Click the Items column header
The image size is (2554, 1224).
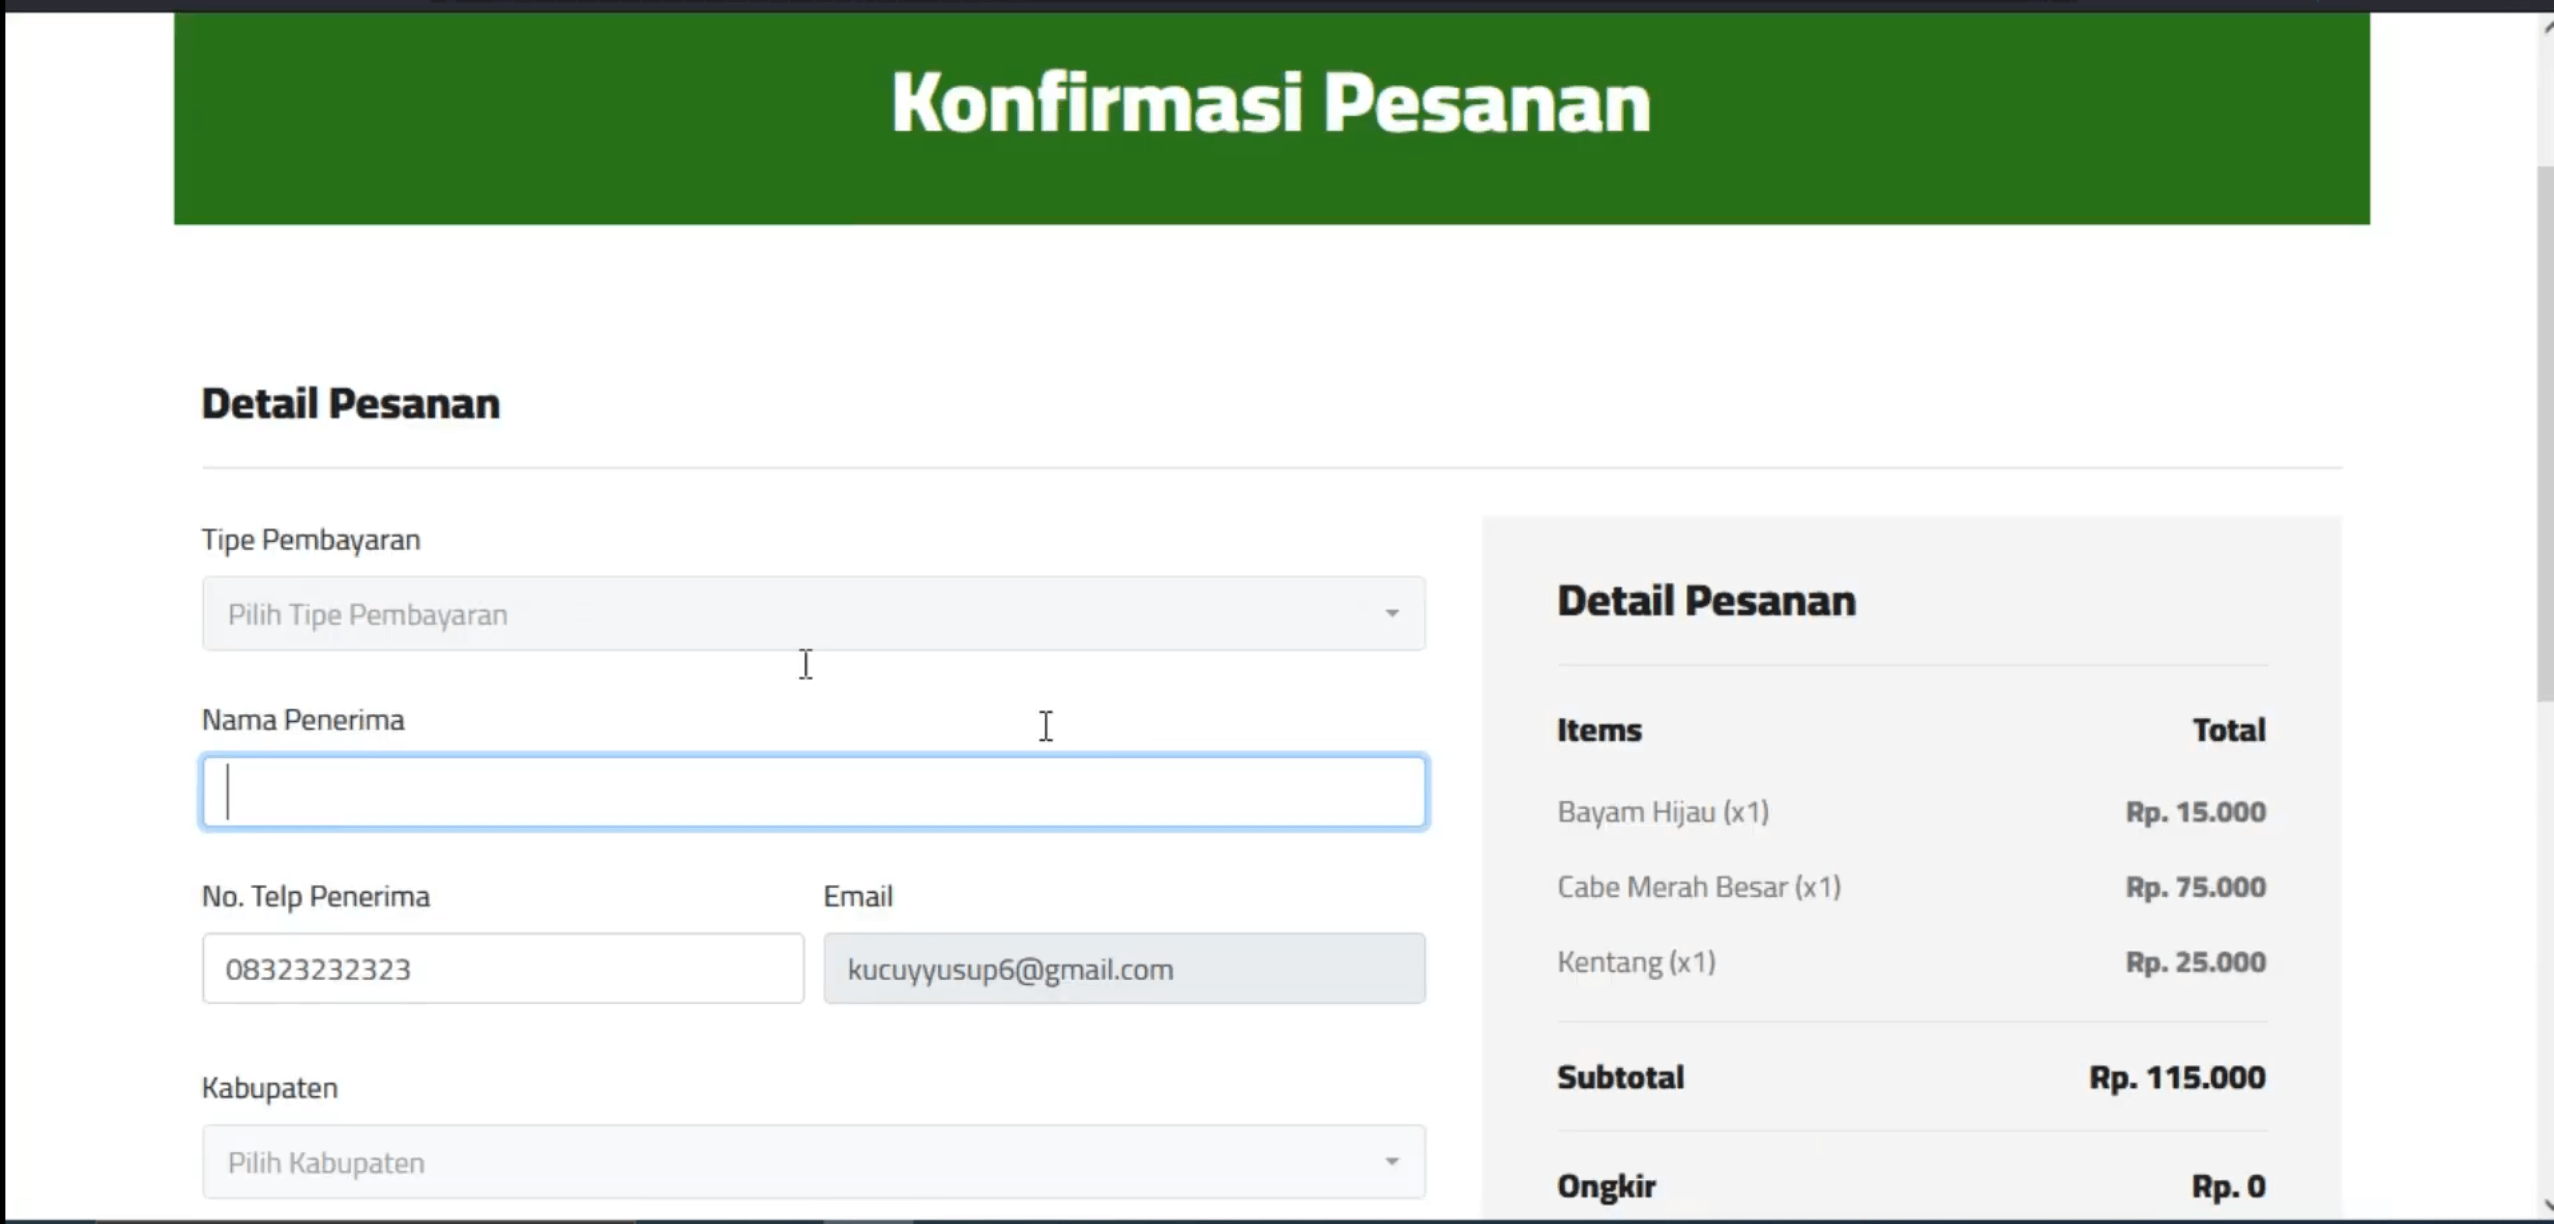click(1599, 730)
